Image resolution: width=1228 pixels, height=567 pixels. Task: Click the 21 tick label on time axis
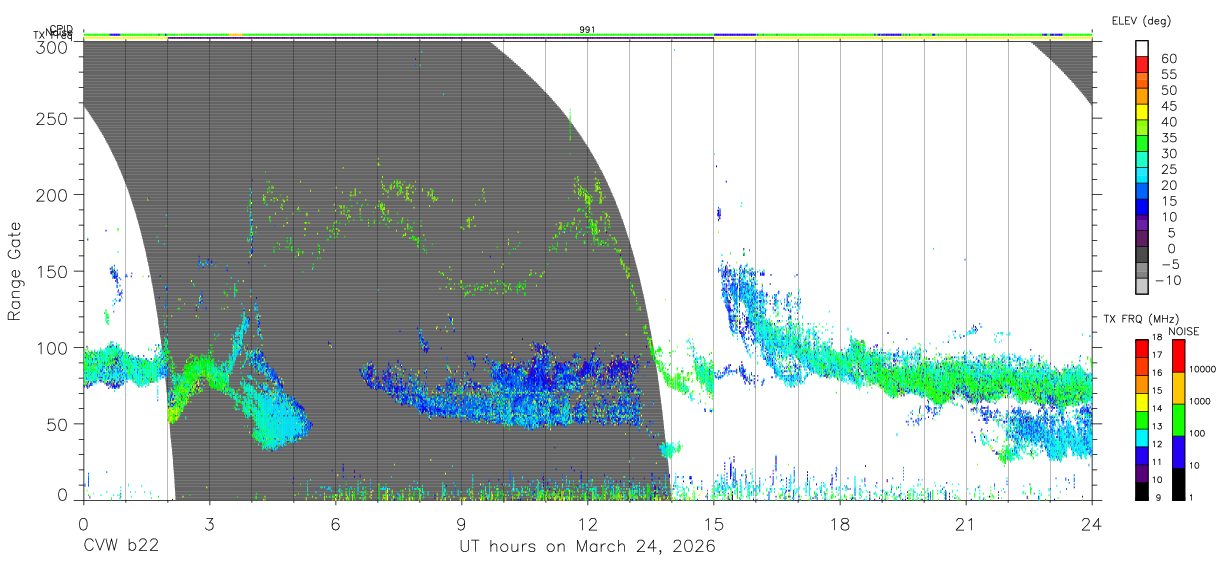965,524
